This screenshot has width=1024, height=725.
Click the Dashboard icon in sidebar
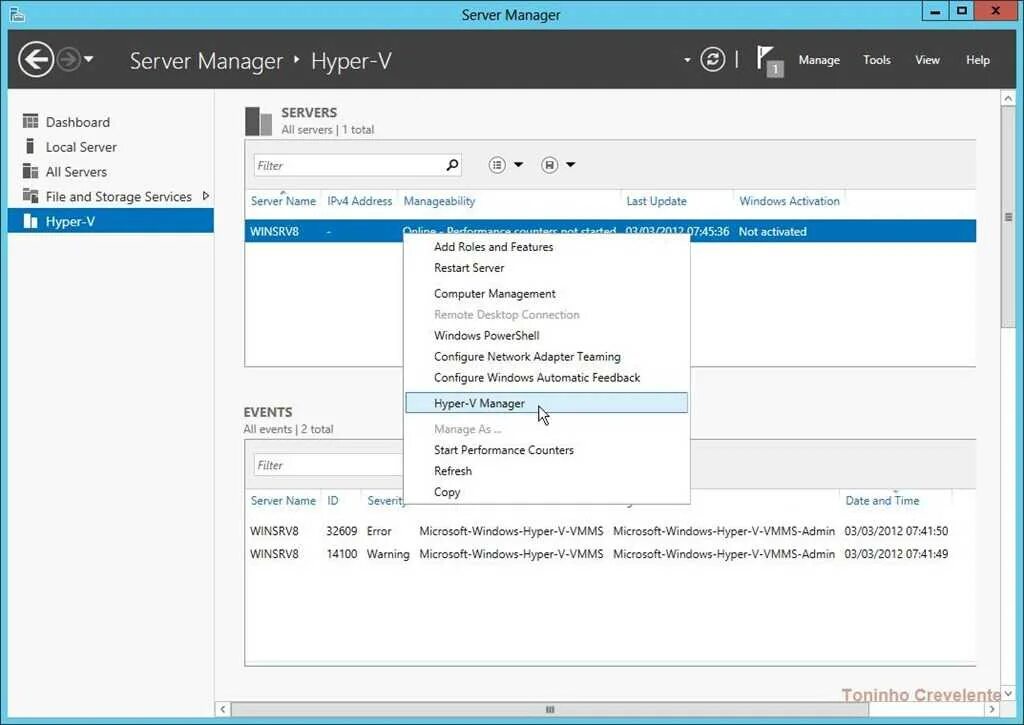30,121
